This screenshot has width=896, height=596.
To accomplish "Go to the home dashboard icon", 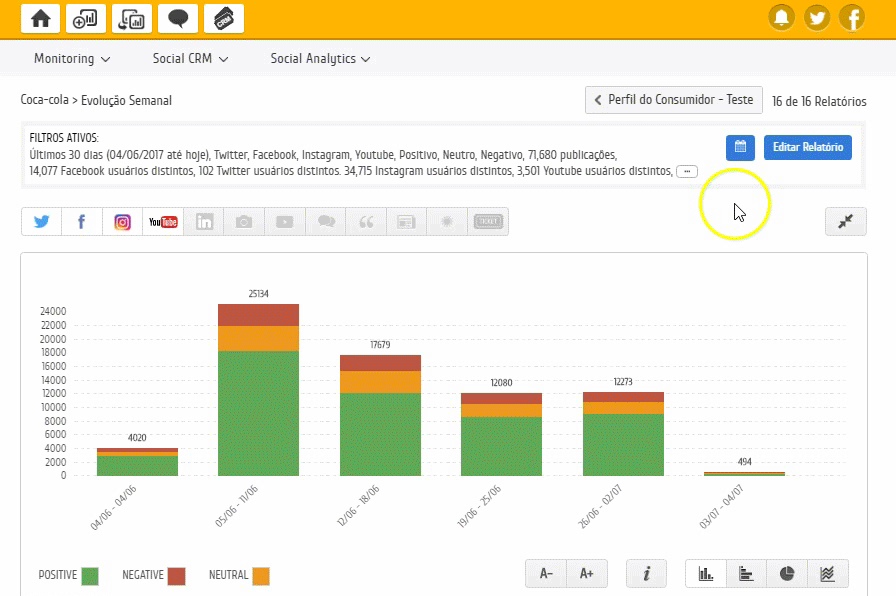I will [41, 18].
